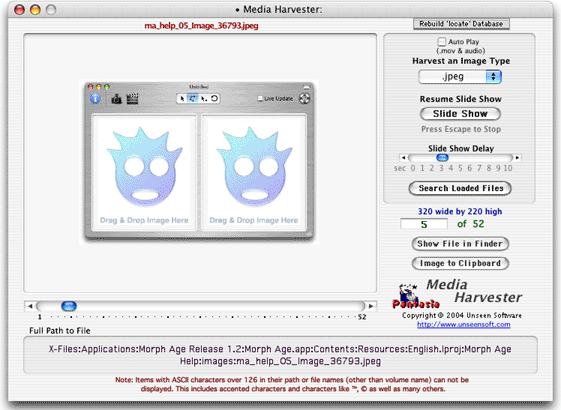Viewport: 561px width, 410px height.
Task: Click the image position slider thumb
Action: (x=69, y=306)
